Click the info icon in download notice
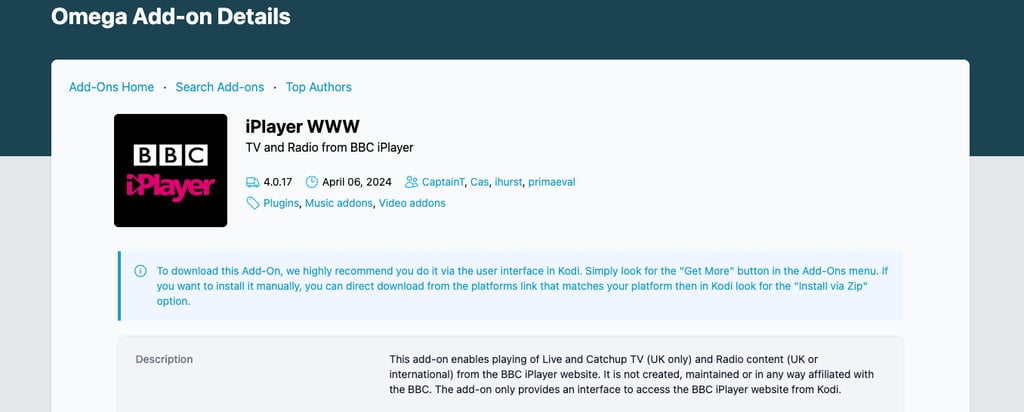1024x412 pixels. pos(140,271)
